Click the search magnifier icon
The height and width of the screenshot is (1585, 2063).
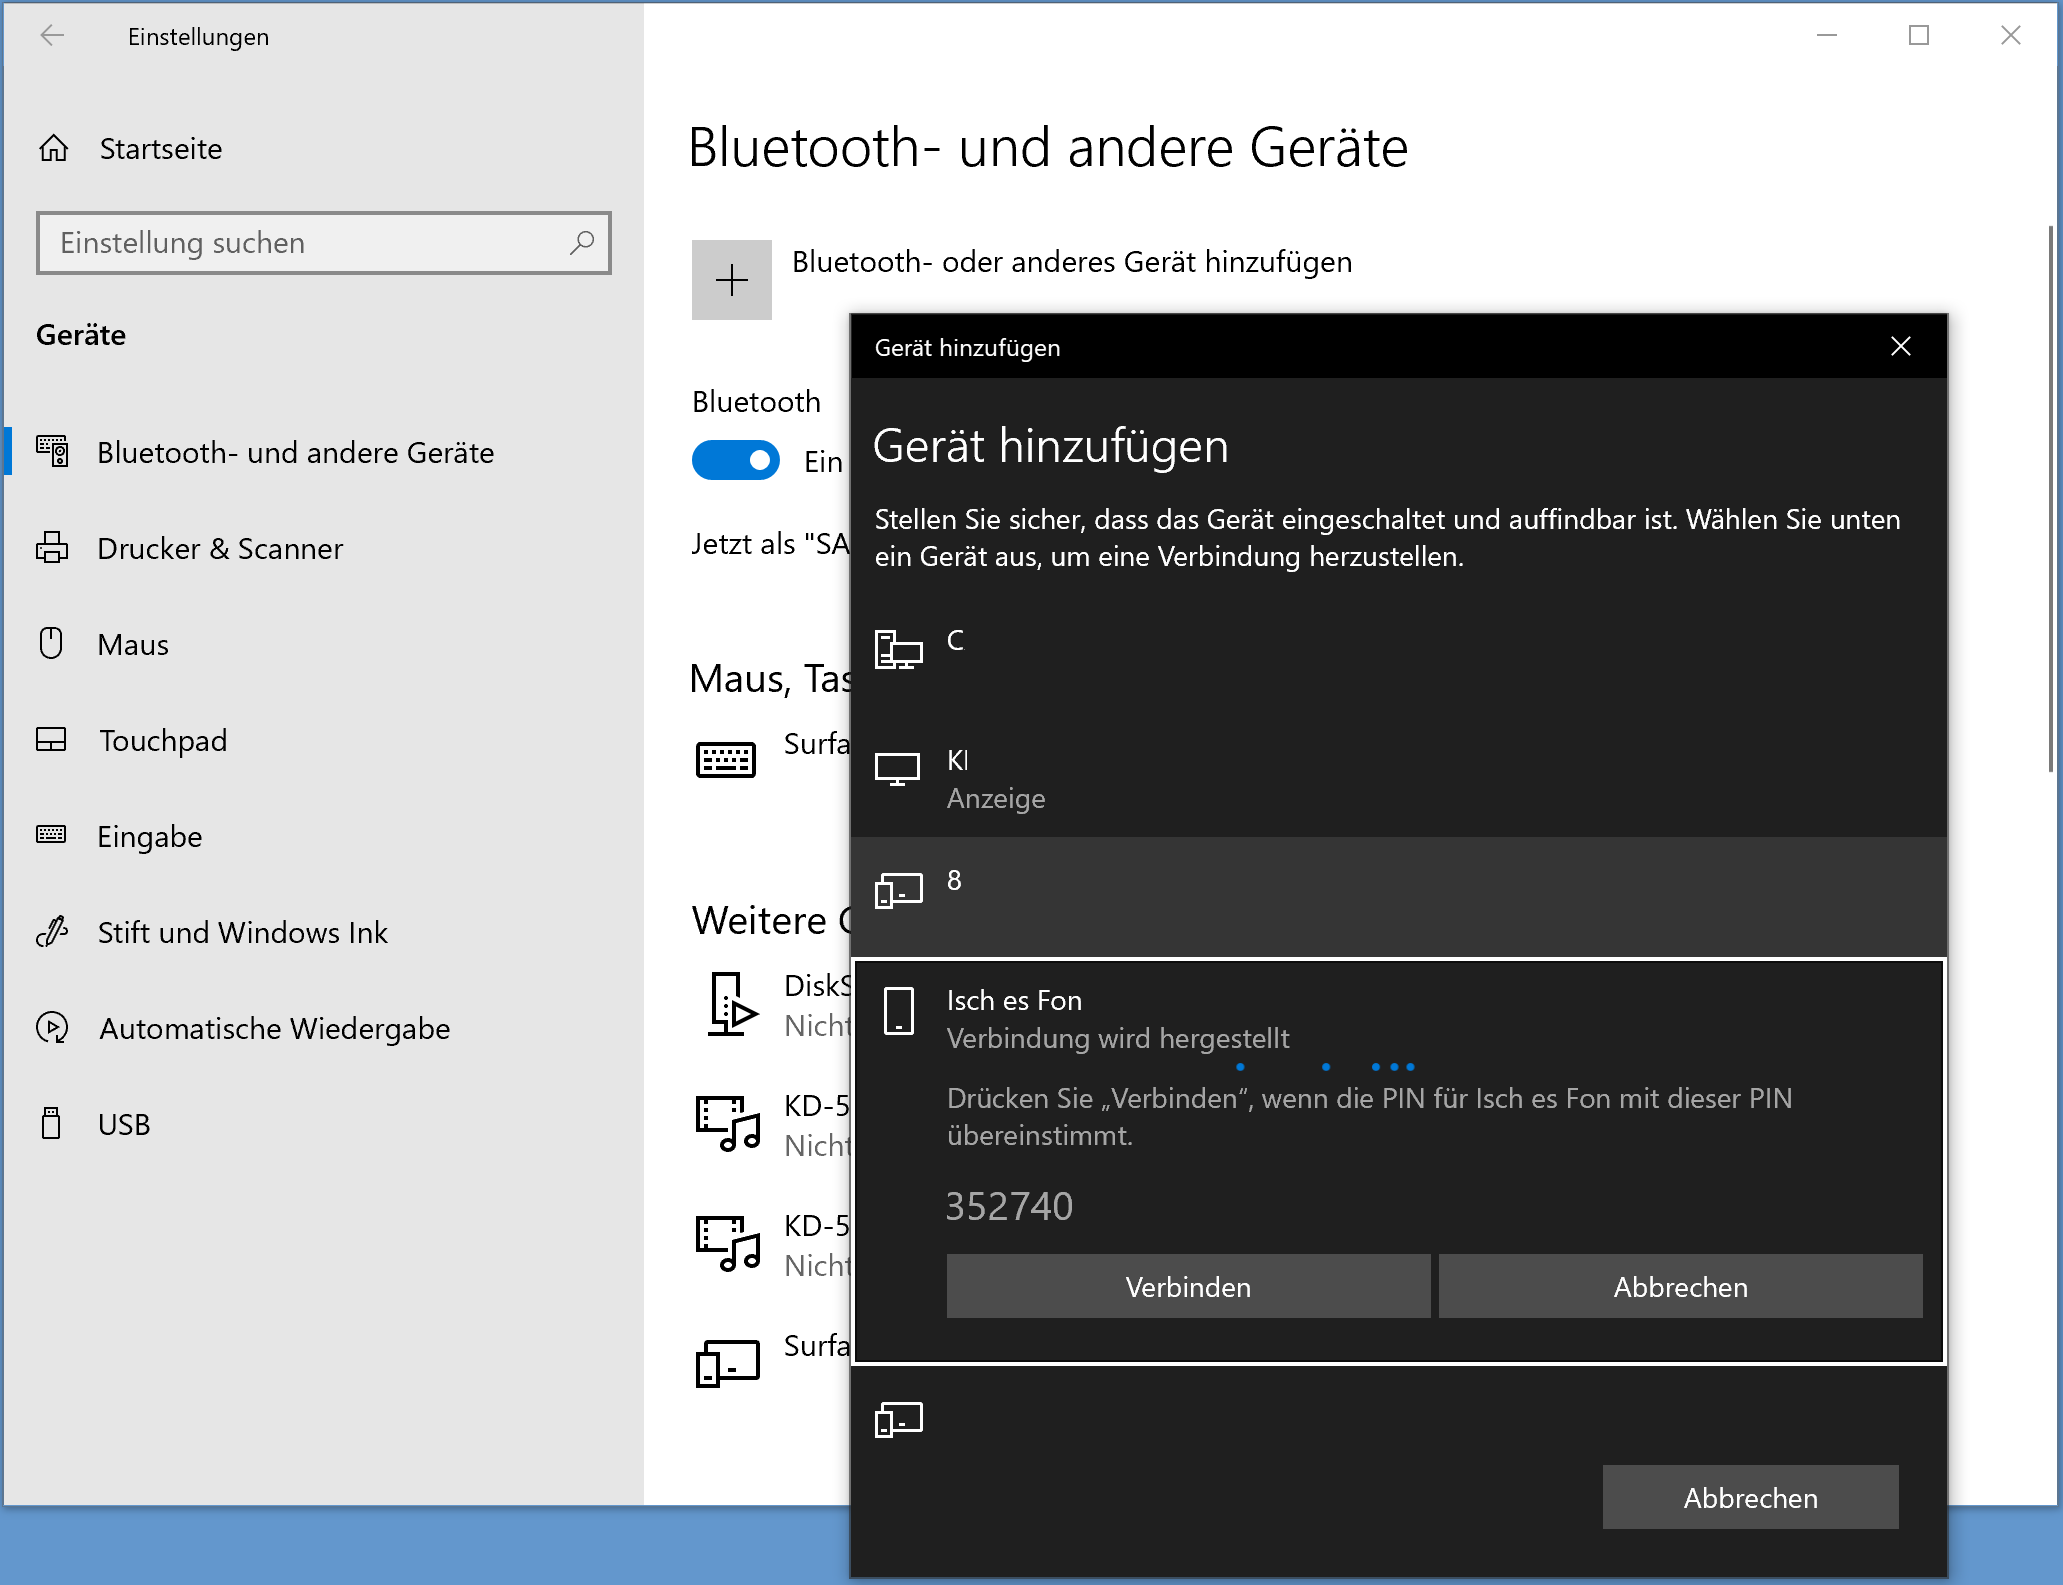[x=582, y=243]
